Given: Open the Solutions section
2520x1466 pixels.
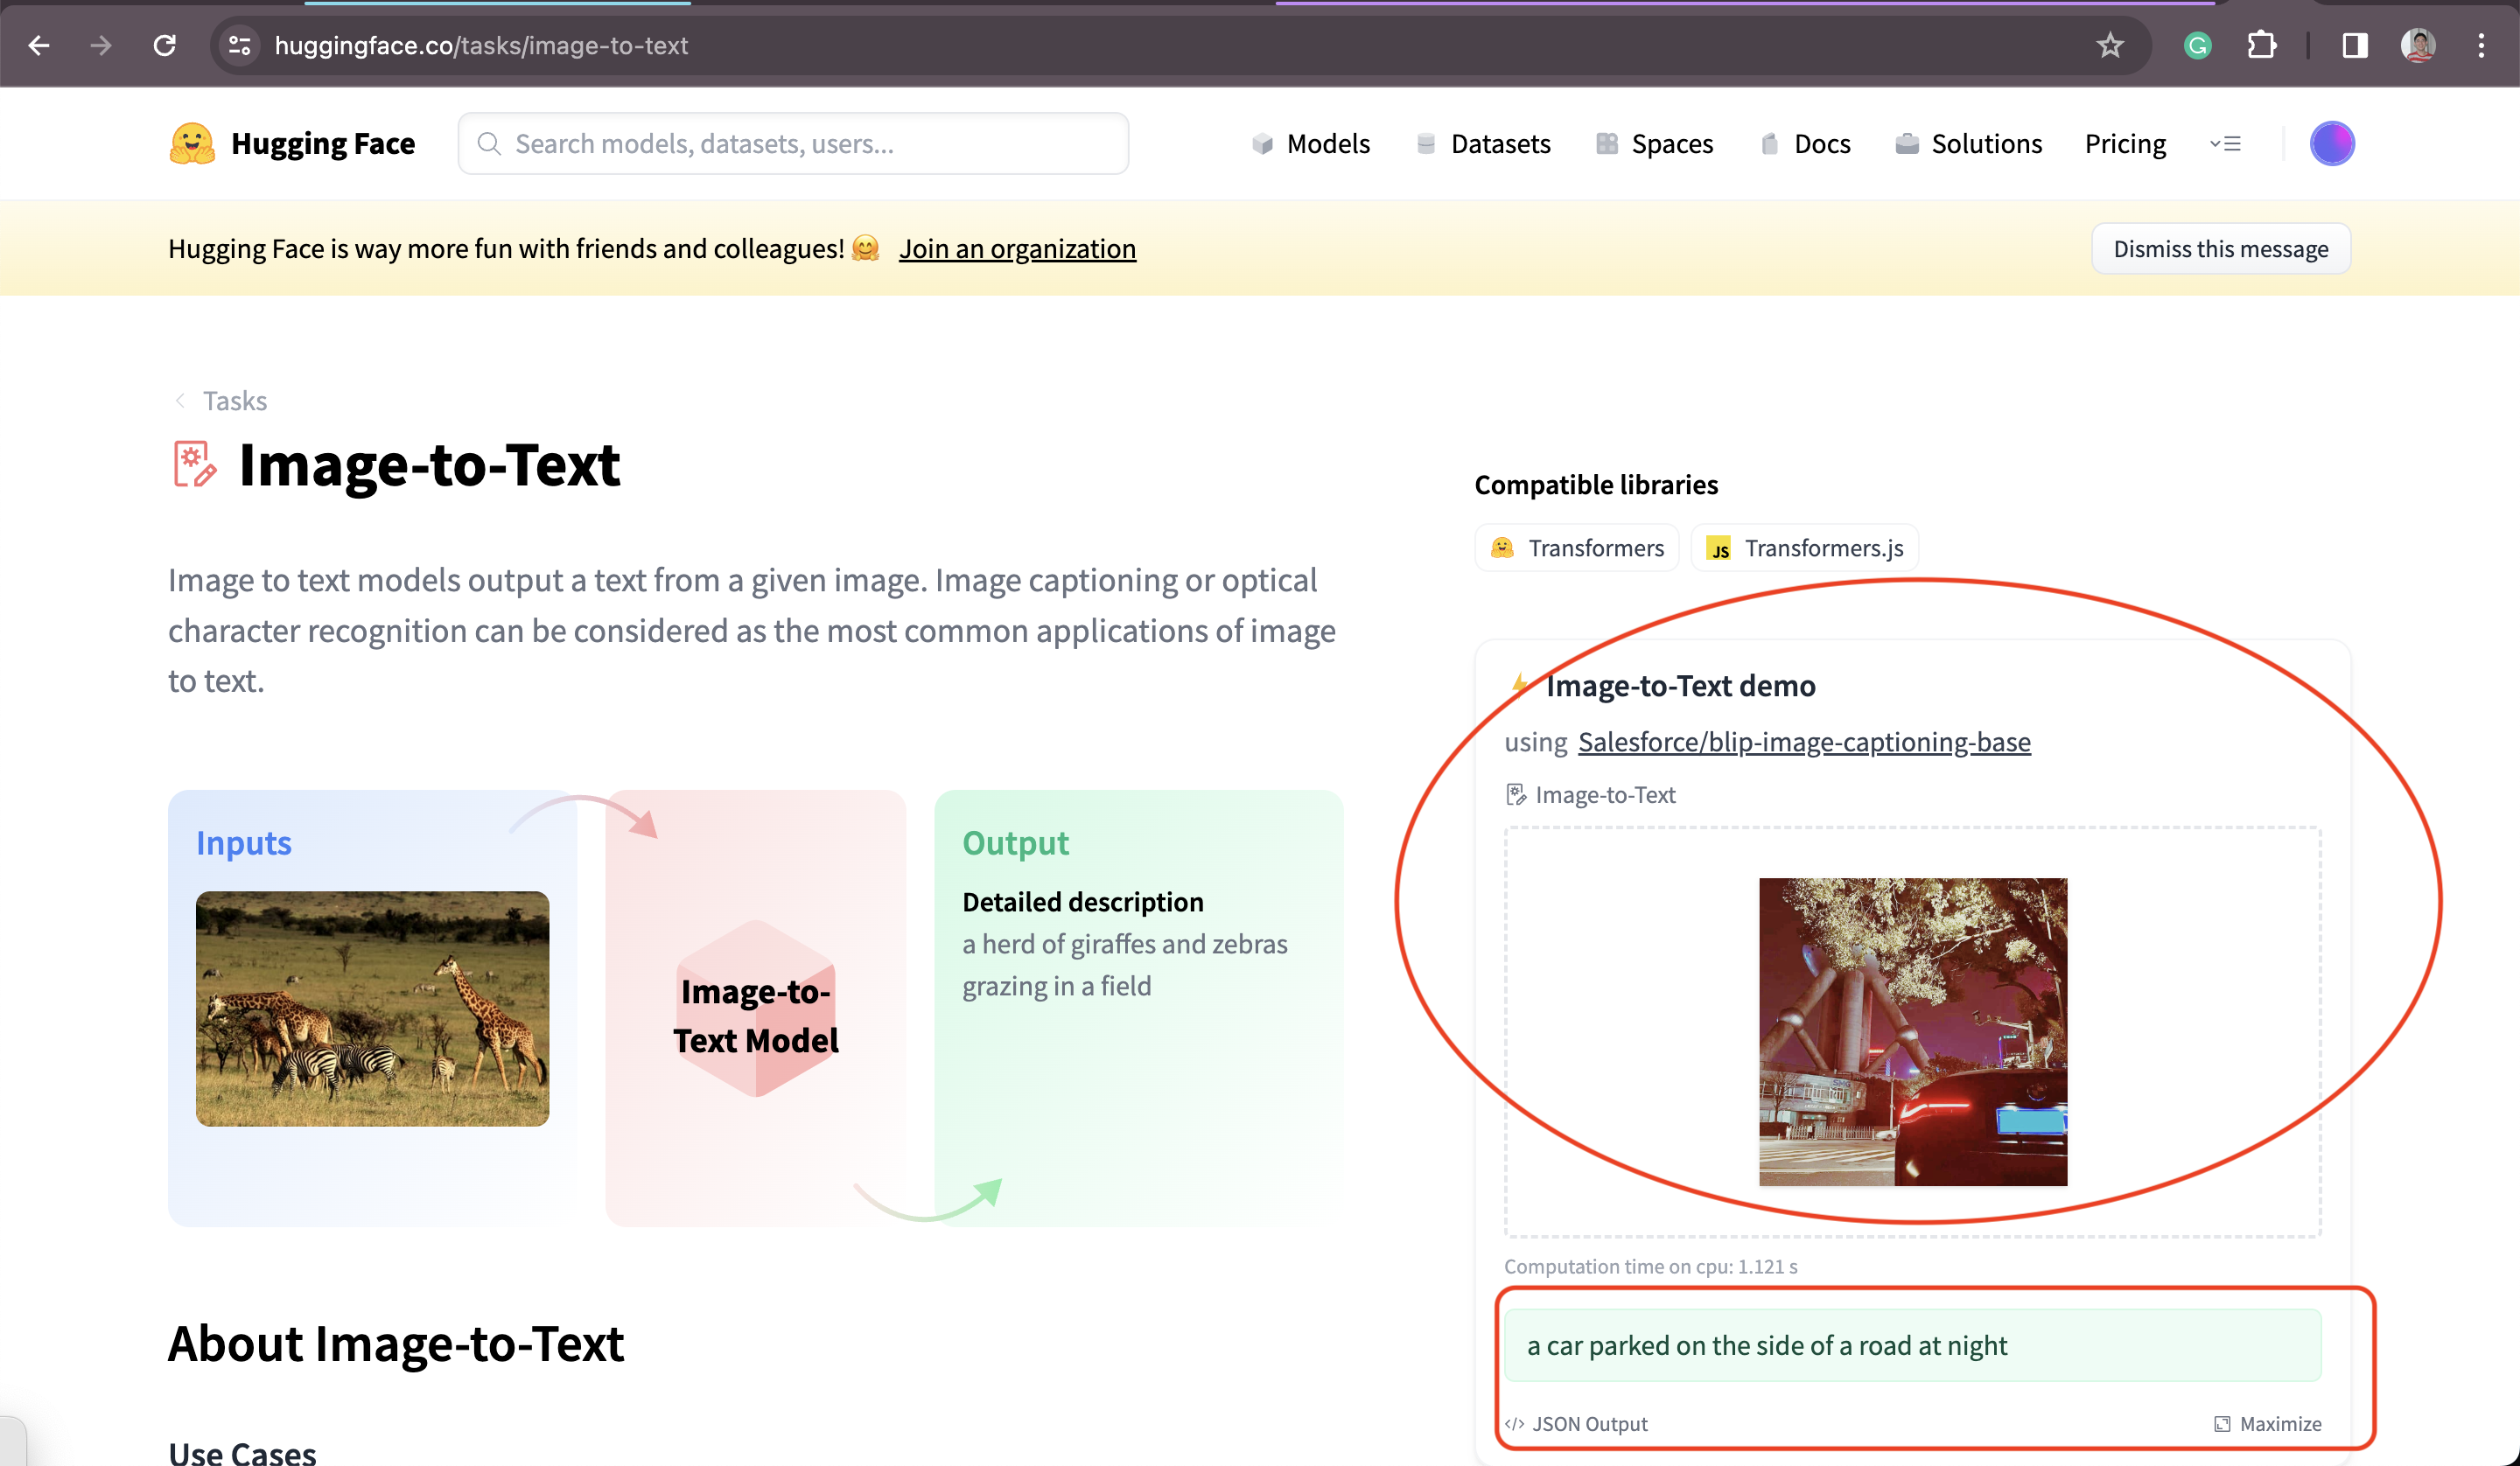Looking at the screenshot, I should pyautogui.click(x=1968, y=144).
